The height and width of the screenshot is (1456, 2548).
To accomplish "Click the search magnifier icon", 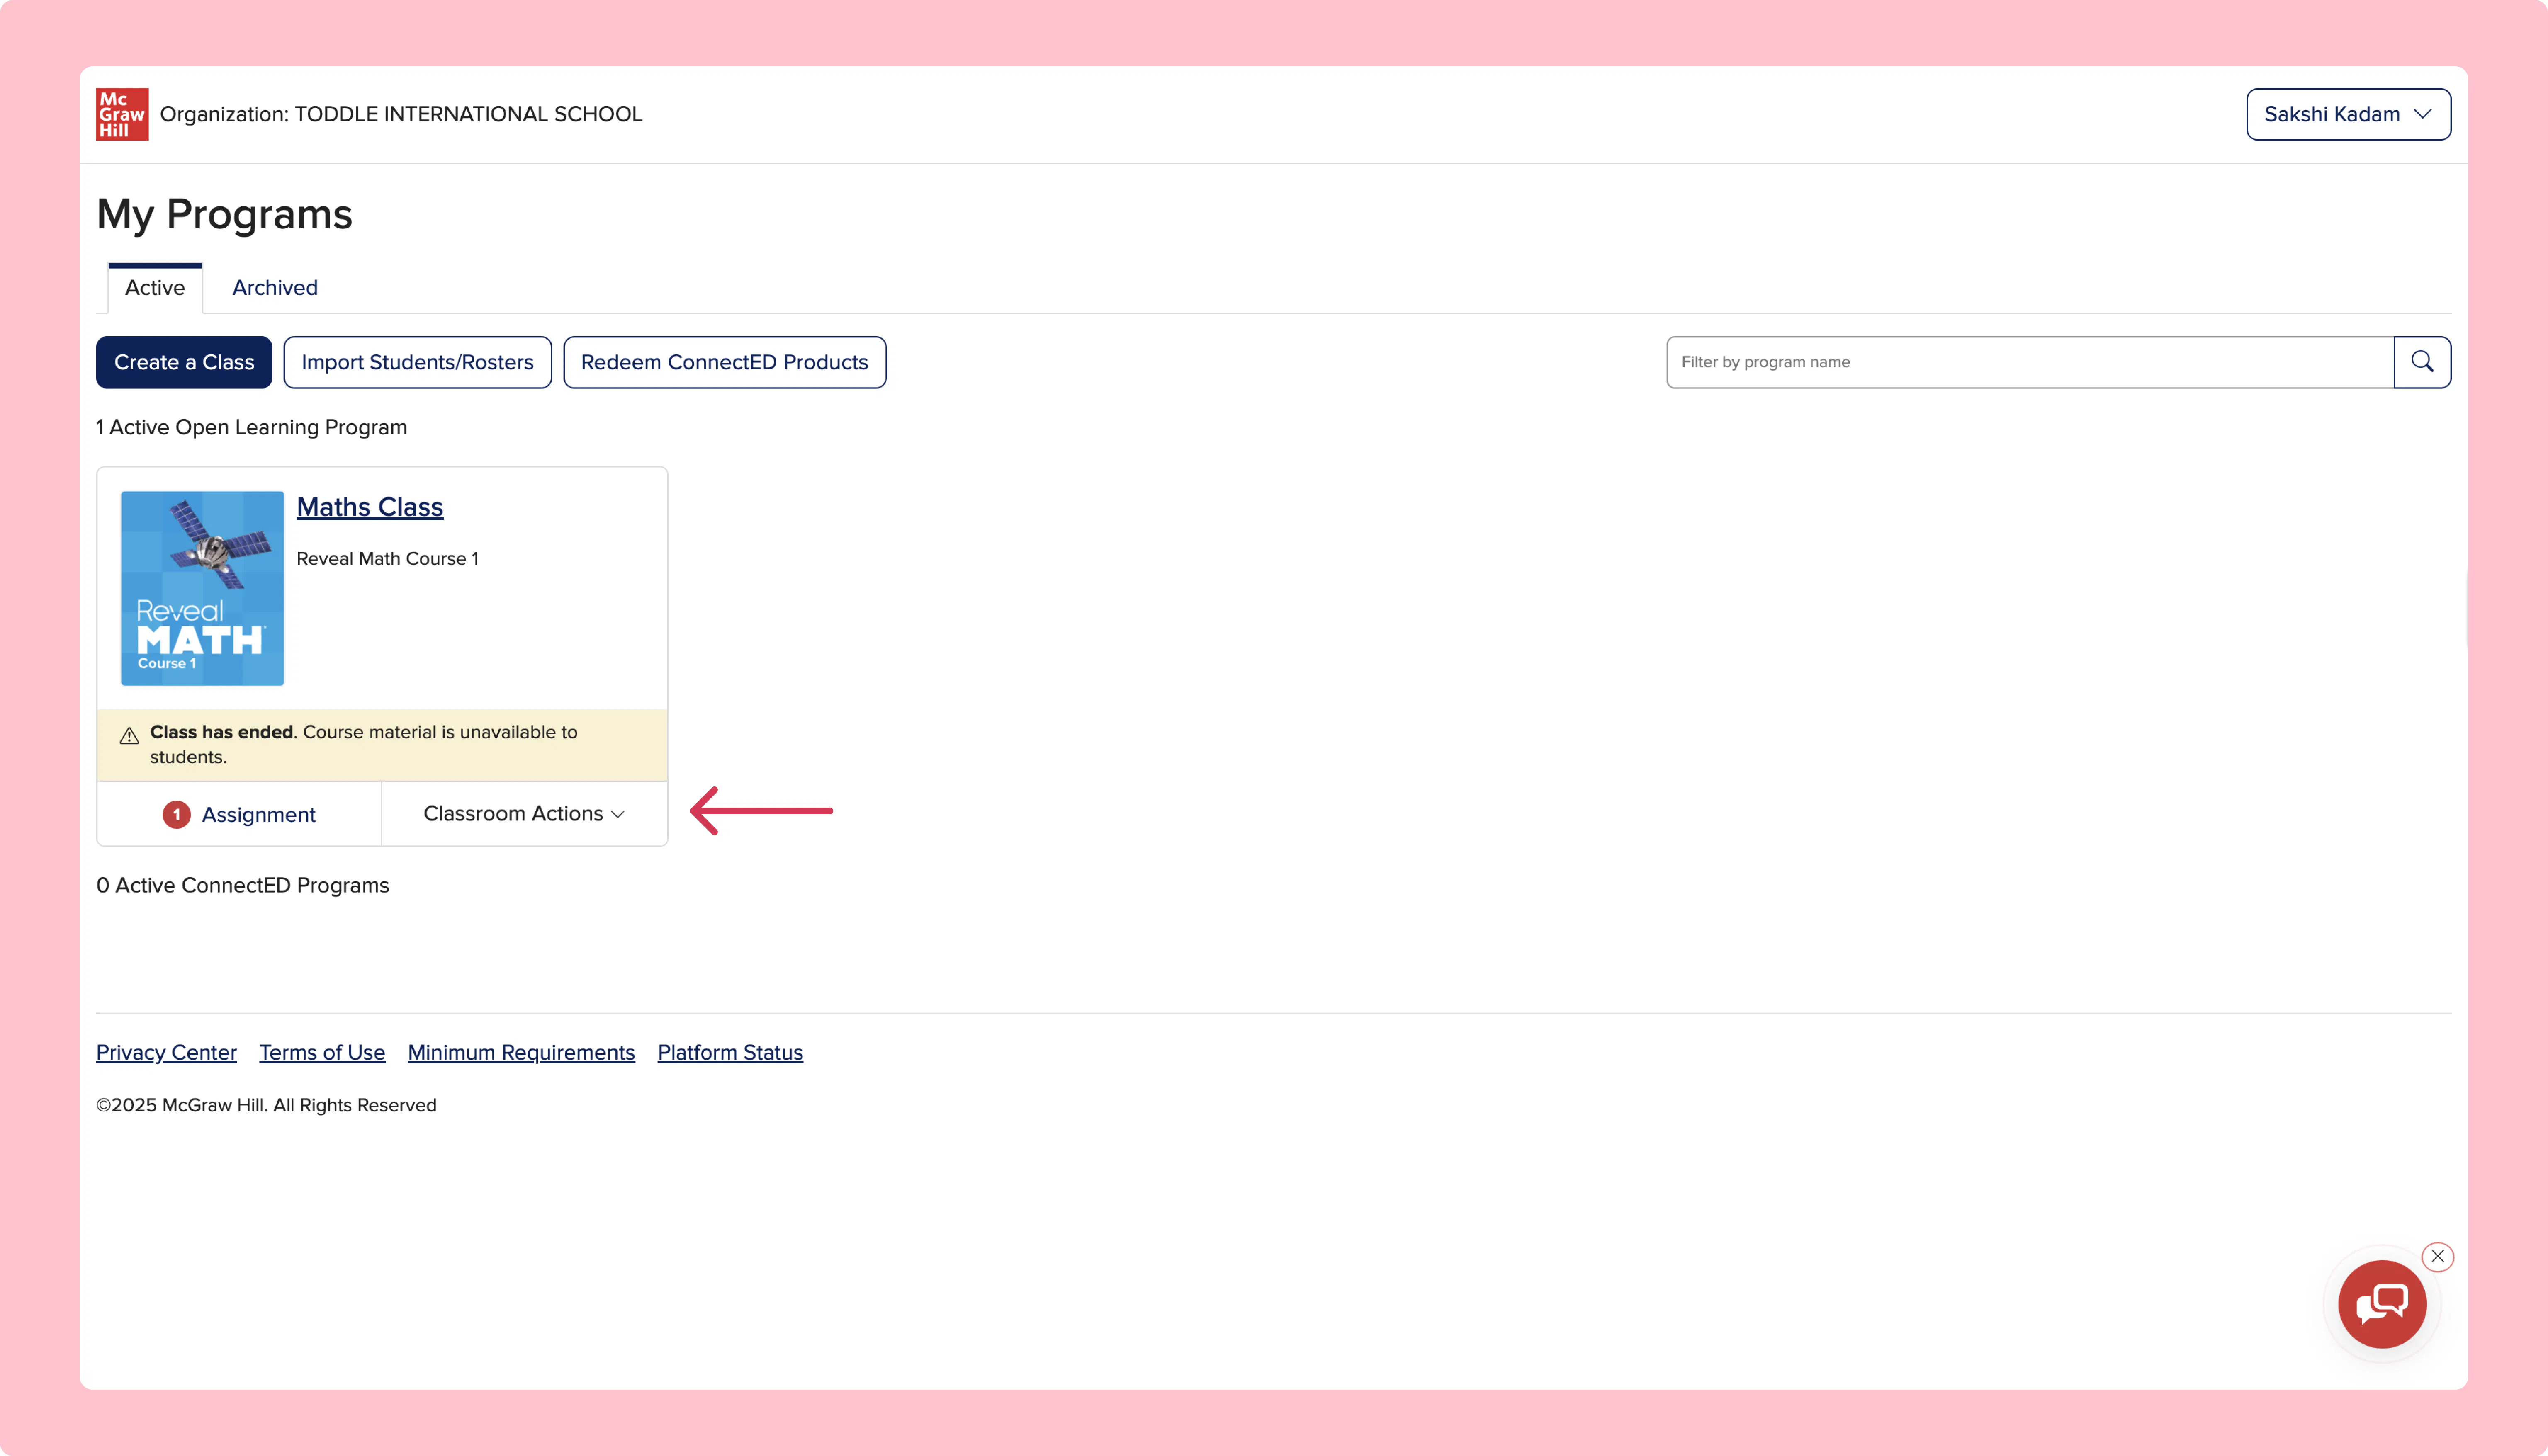I will tap(2422, 362).
